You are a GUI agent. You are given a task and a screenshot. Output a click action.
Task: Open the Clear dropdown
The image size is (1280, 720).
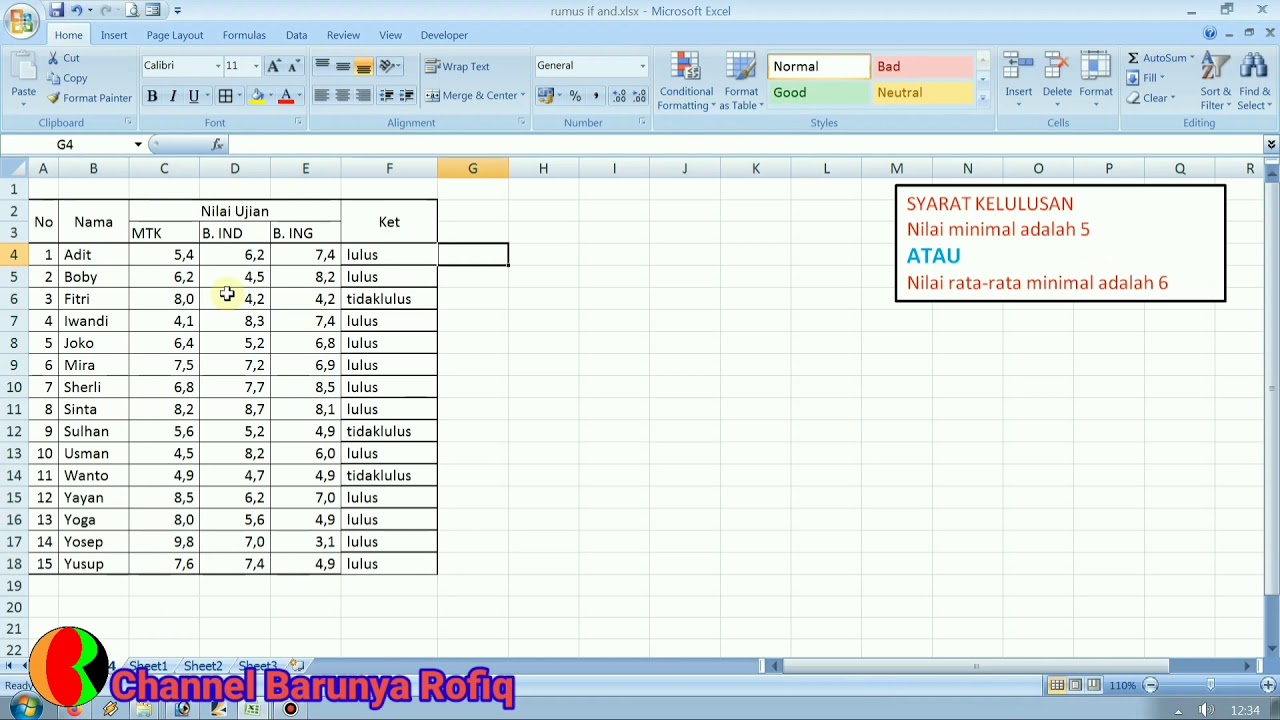pyautogui.click(x=1151, y=98)
